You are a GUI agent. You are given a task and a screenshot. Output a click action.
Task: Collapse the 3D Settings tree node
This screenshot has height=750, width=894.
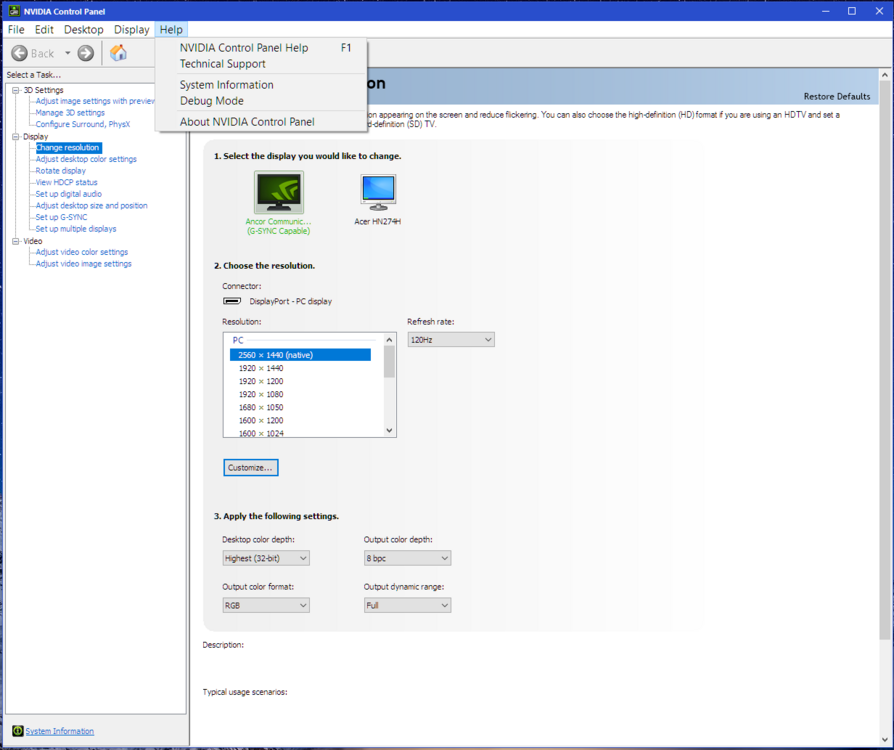[x=16, y=90]
